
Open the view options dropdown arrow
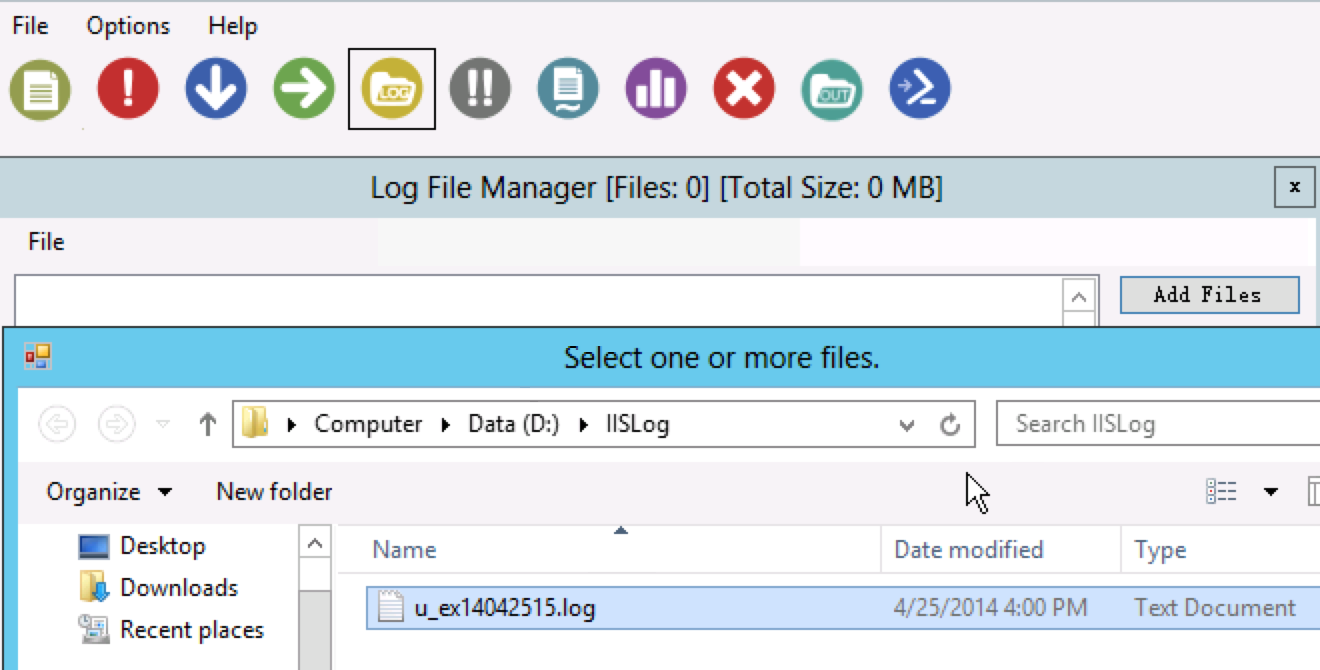click(1271, 492)
